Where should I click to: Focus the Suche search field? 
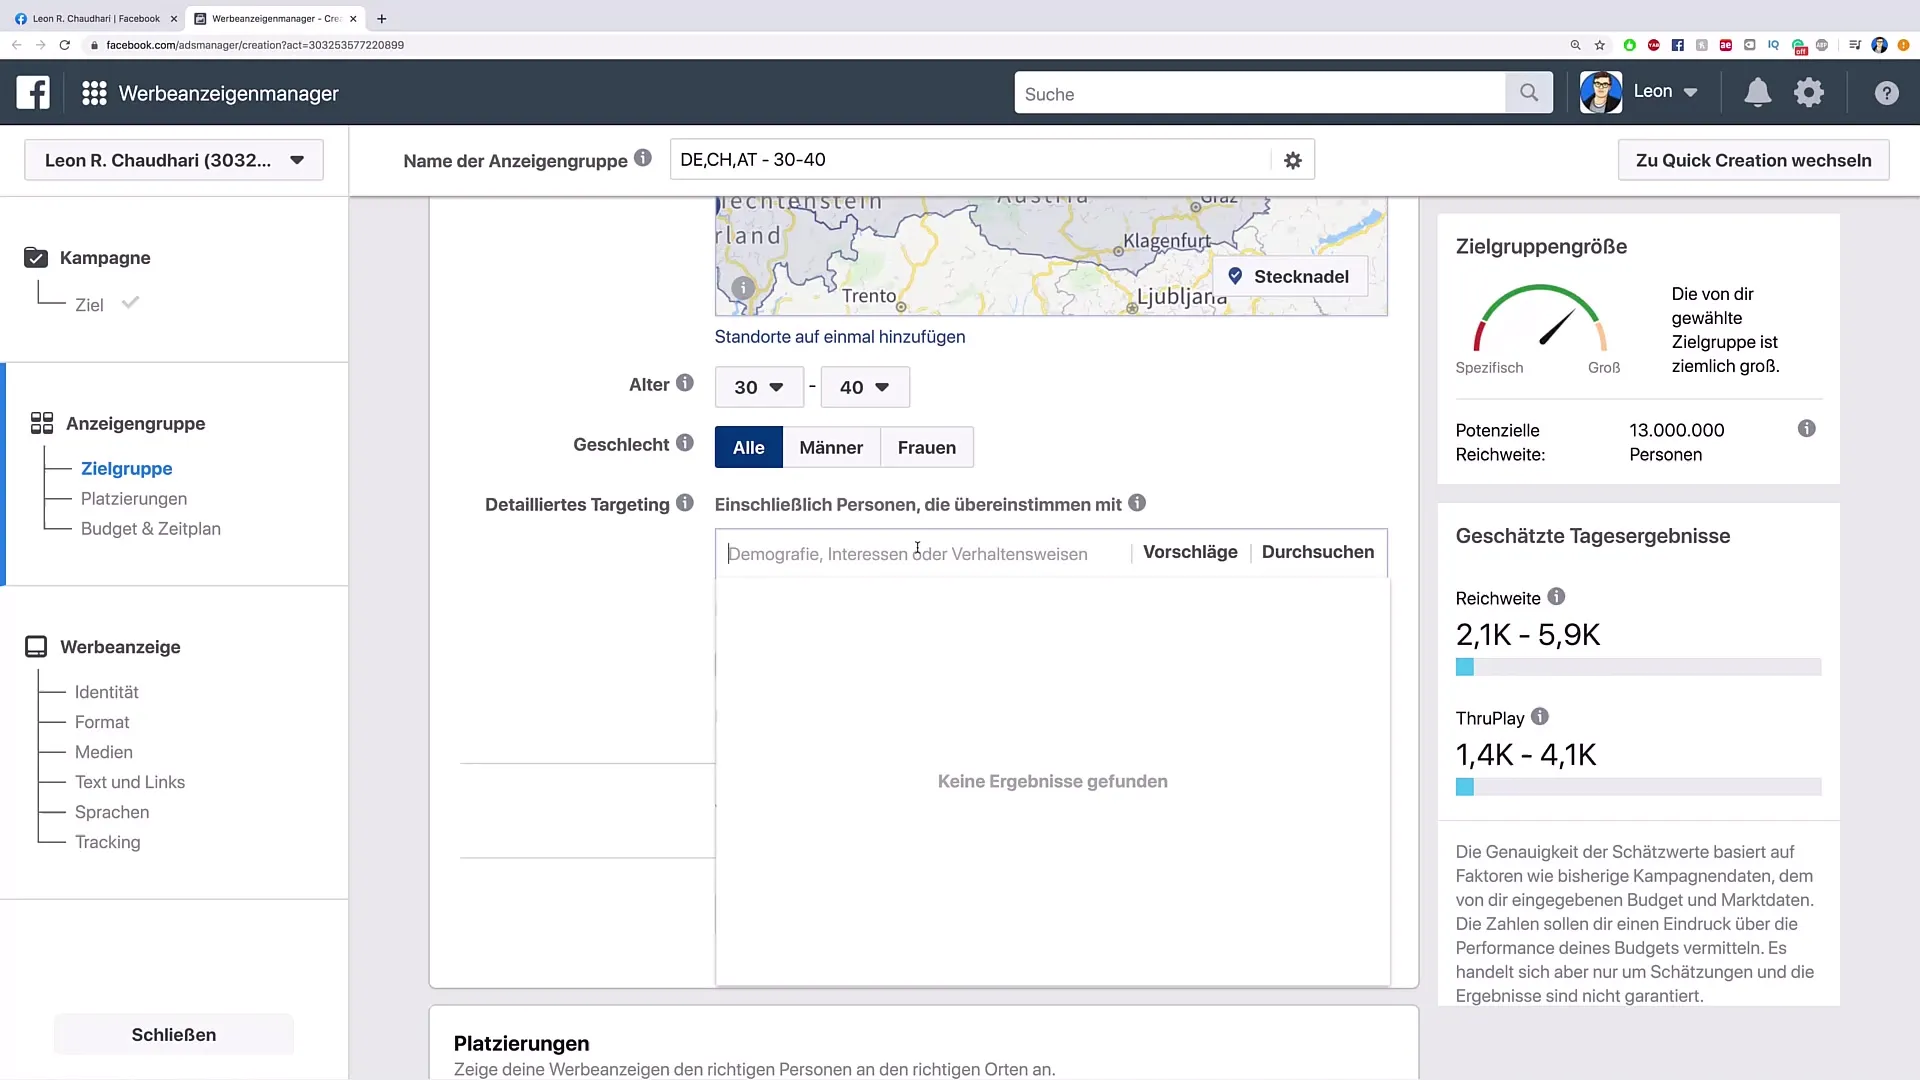pos(1260,93)
